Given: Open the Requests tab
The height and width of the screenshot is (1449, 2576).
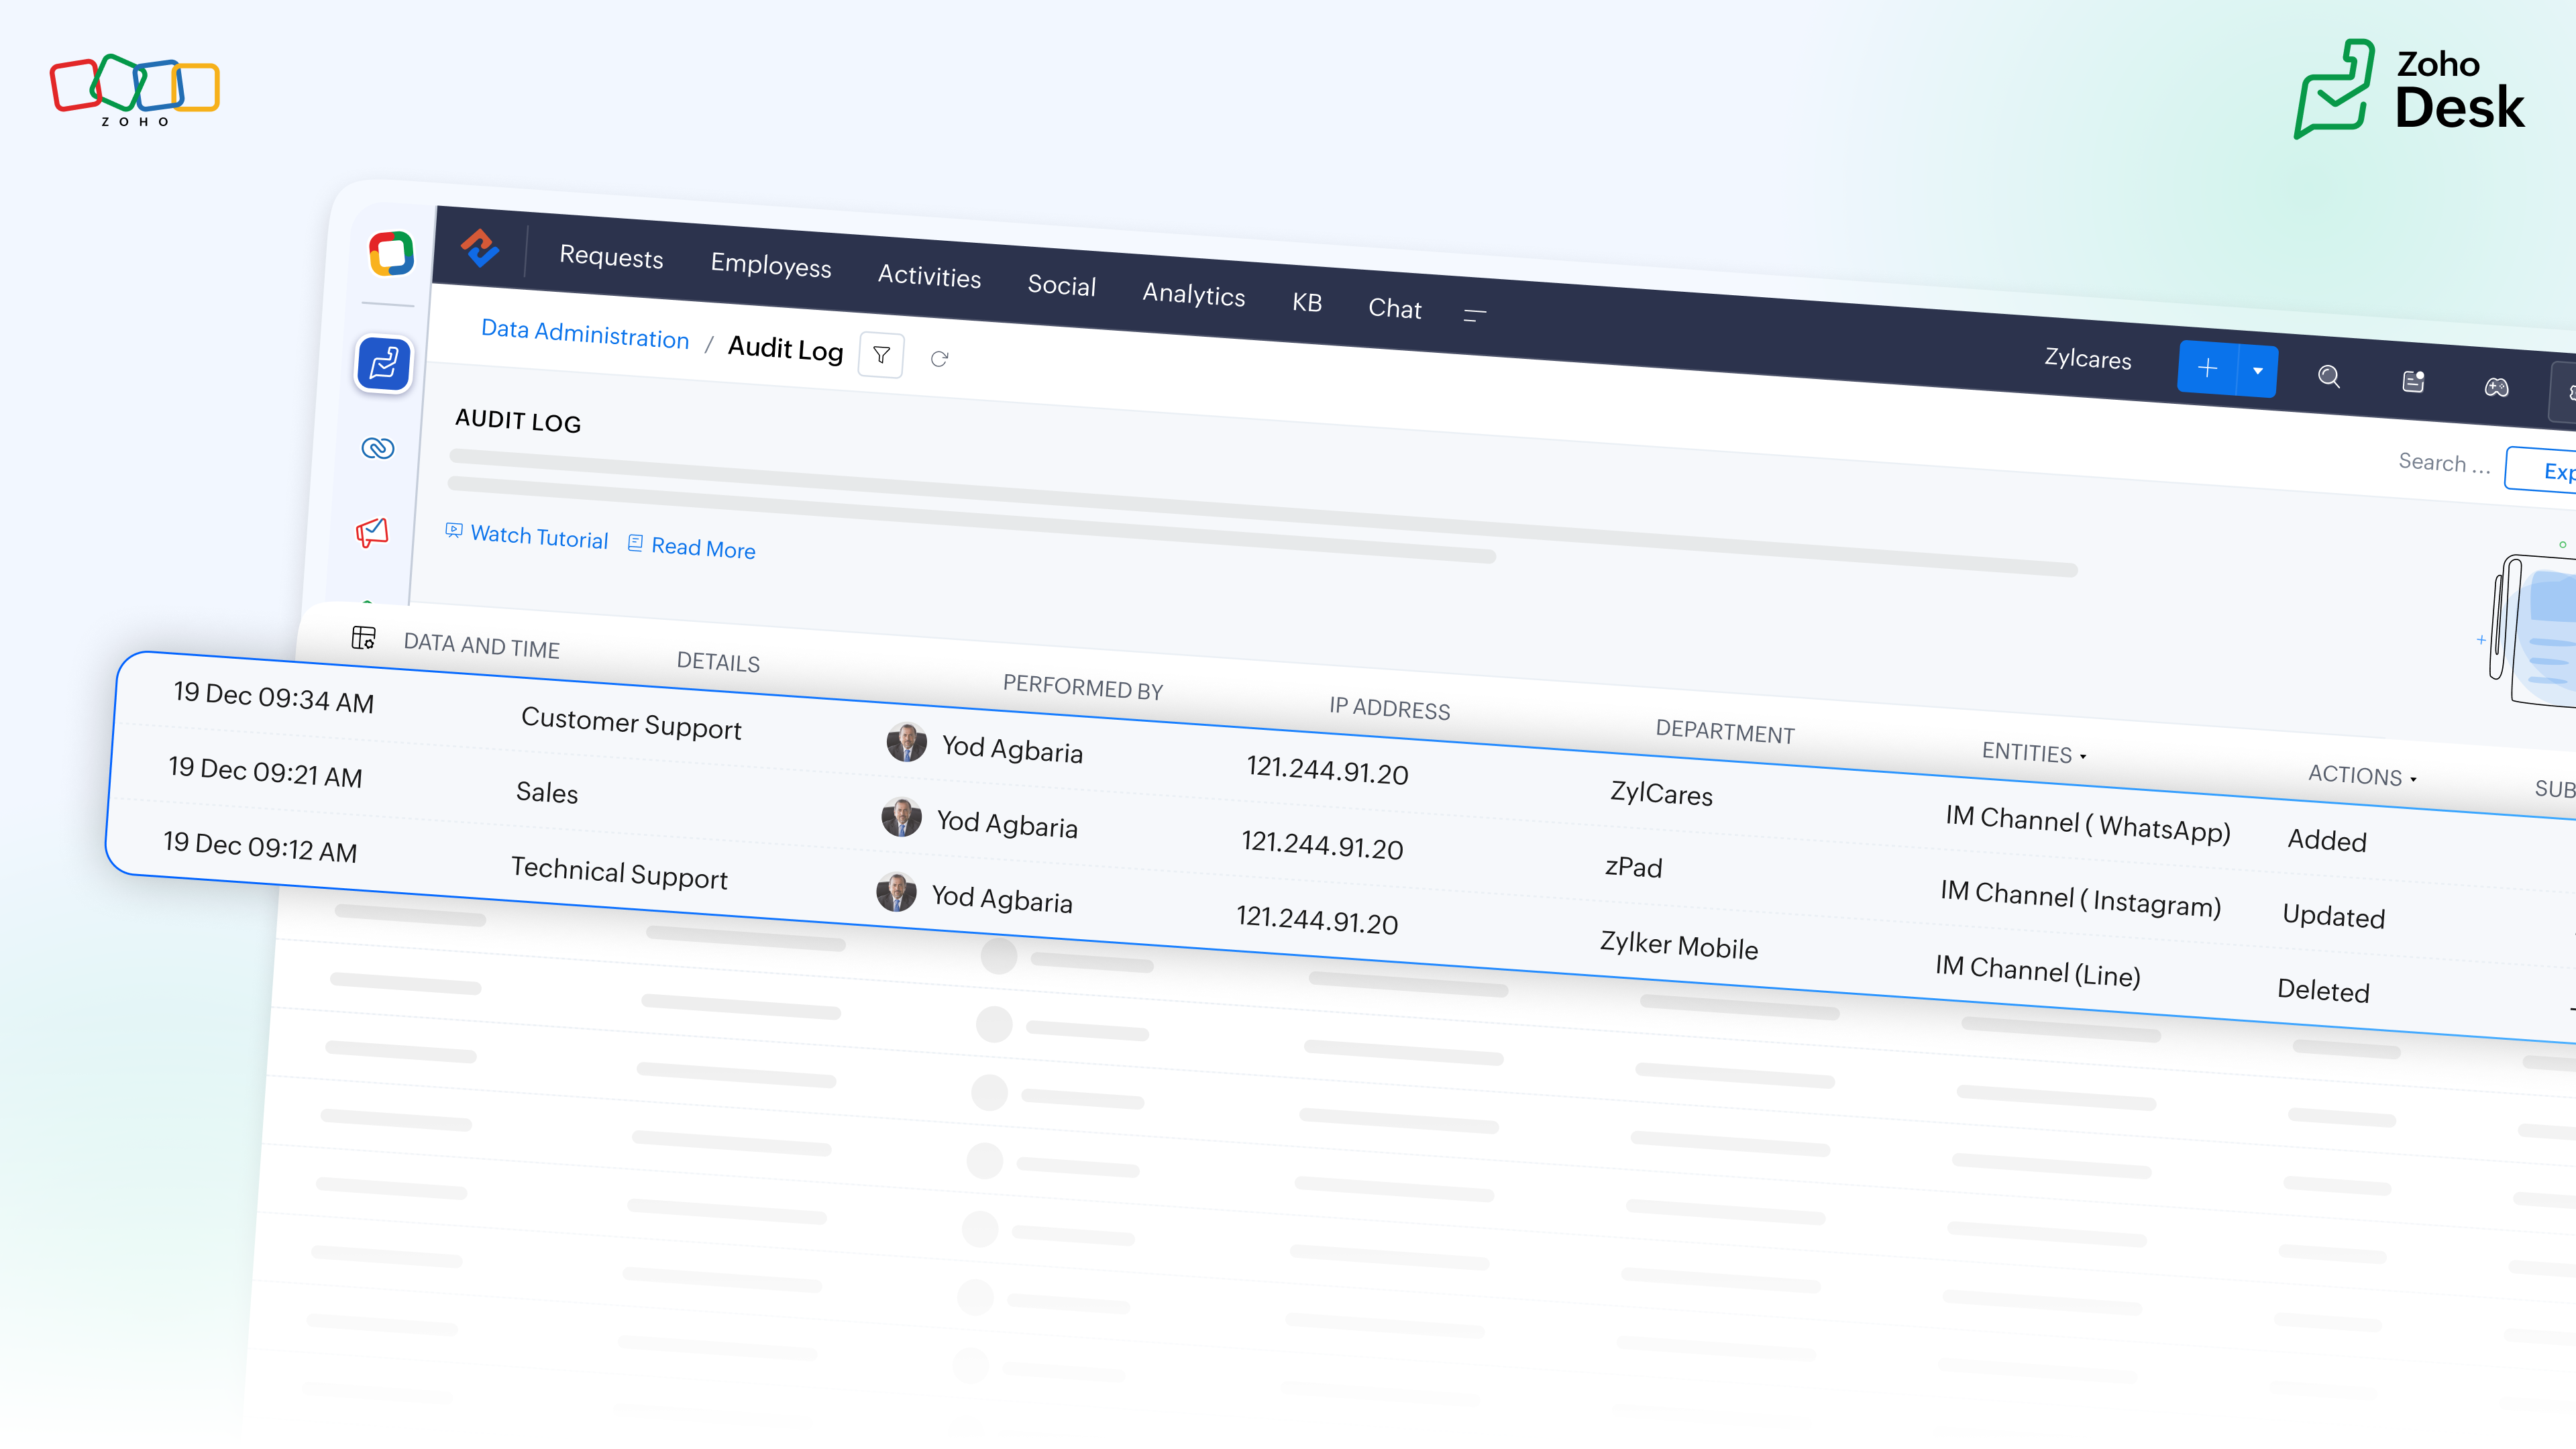Looking at the screenshot, I should pyautogui.click(x=611, y=257).
